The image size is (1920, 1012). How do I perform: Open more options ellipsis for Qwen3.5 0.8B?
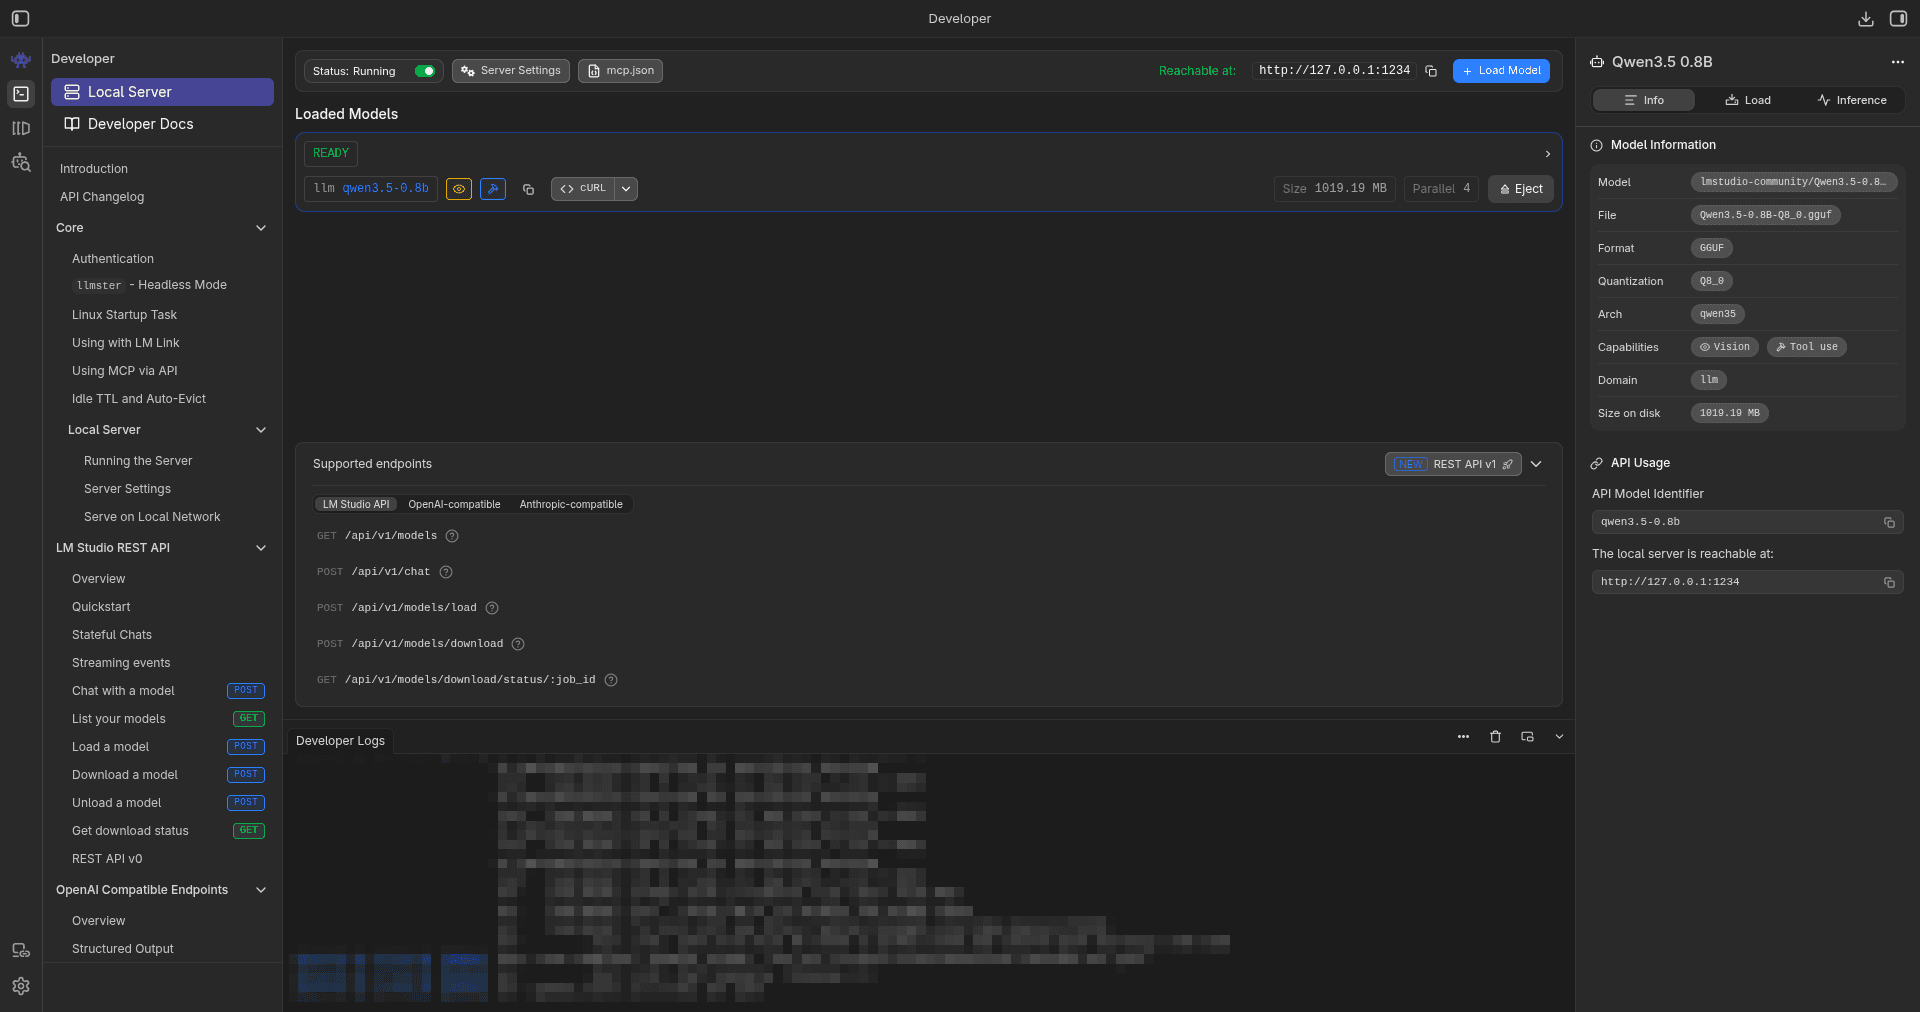click(x=1898, y=62)
